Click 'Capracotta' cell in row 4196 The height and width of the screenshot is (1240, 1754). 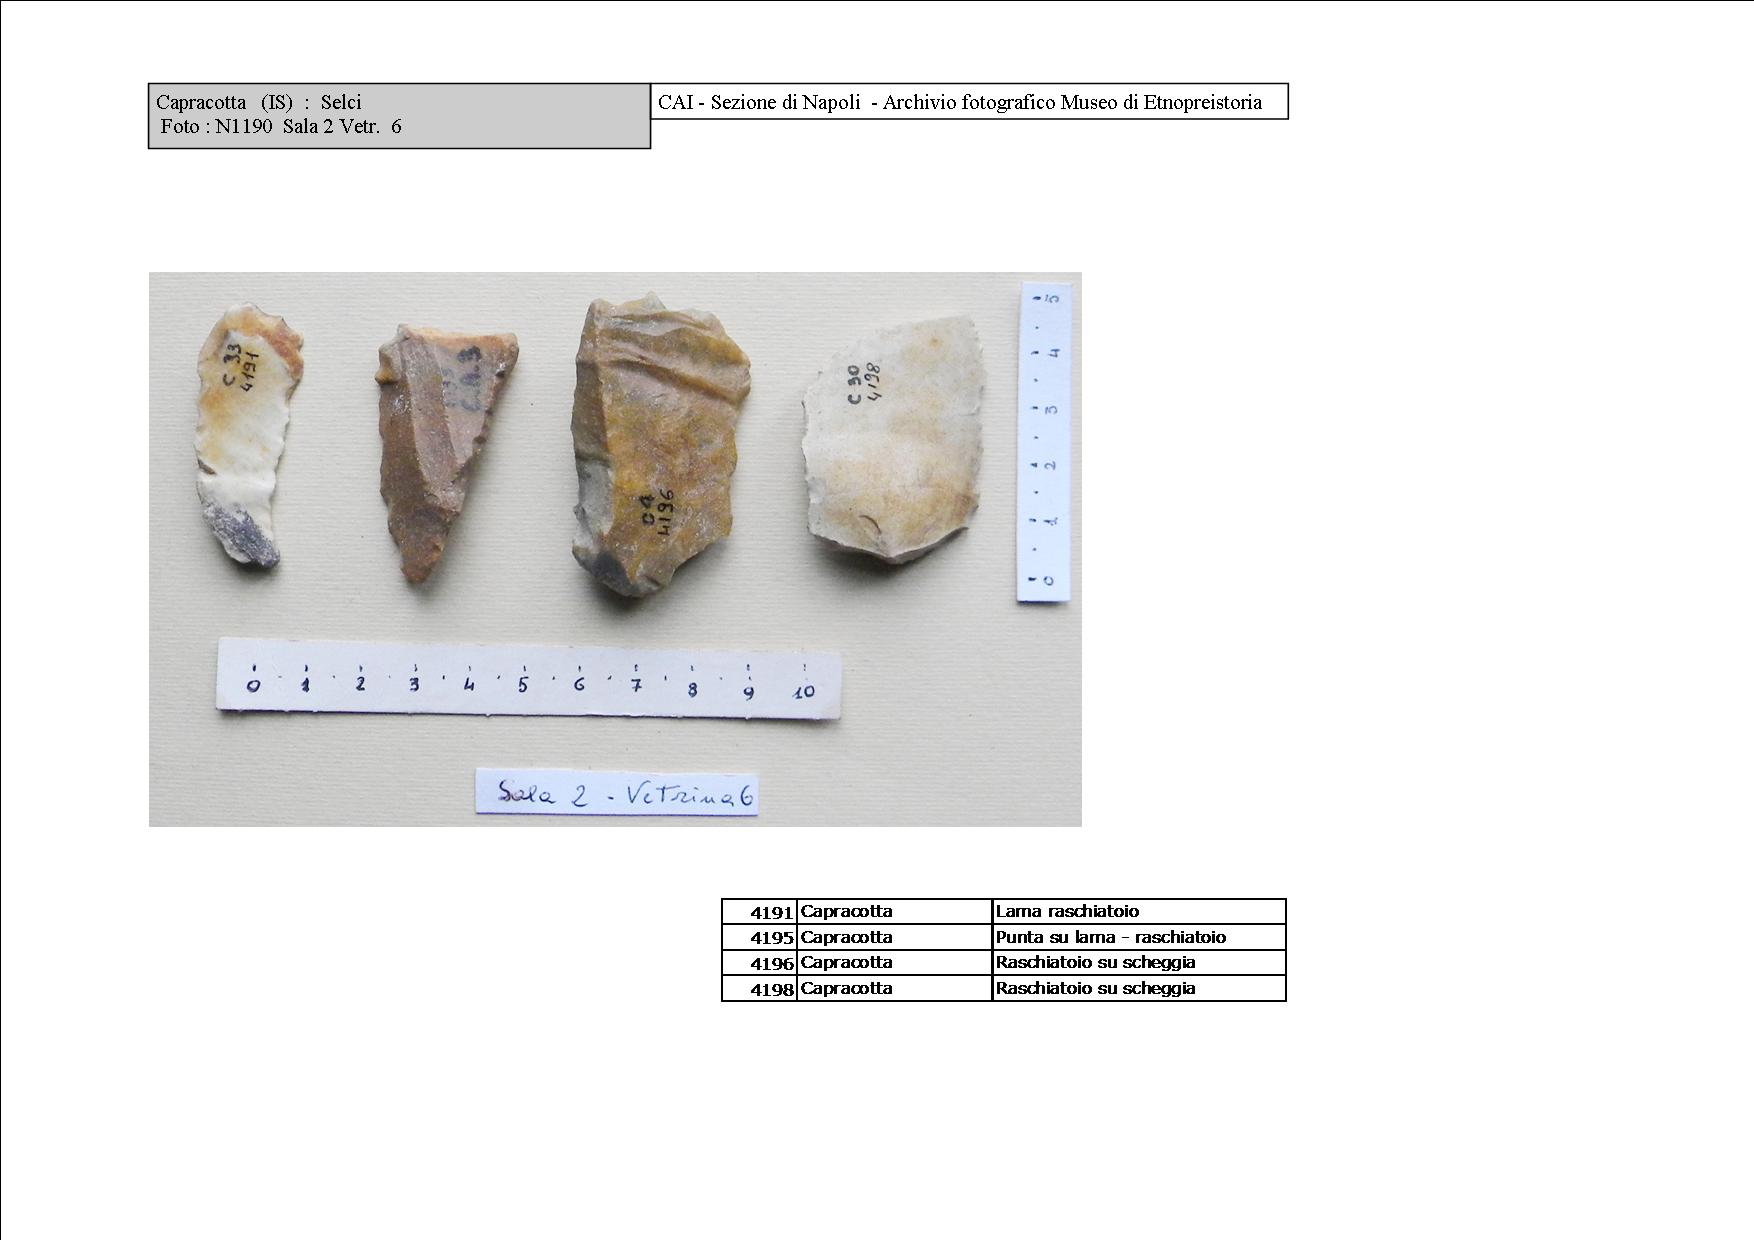895,963
